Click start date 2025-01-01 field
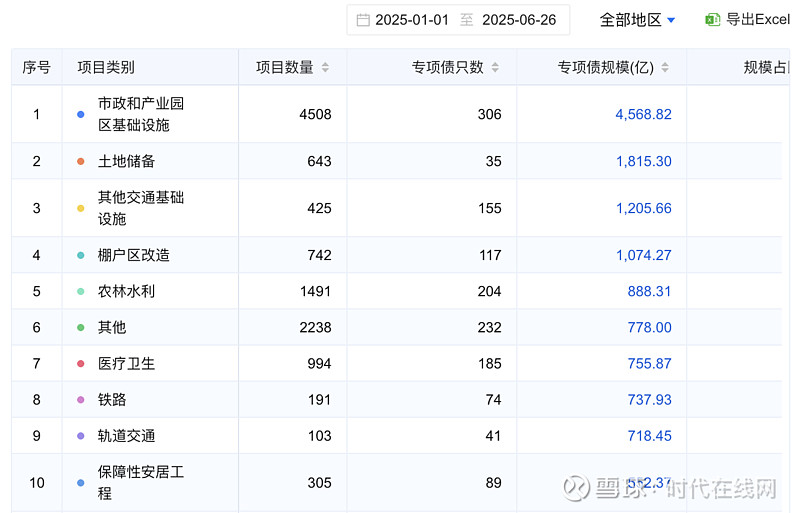This screenshot has height=513, width=800. (x=412, y=20)
